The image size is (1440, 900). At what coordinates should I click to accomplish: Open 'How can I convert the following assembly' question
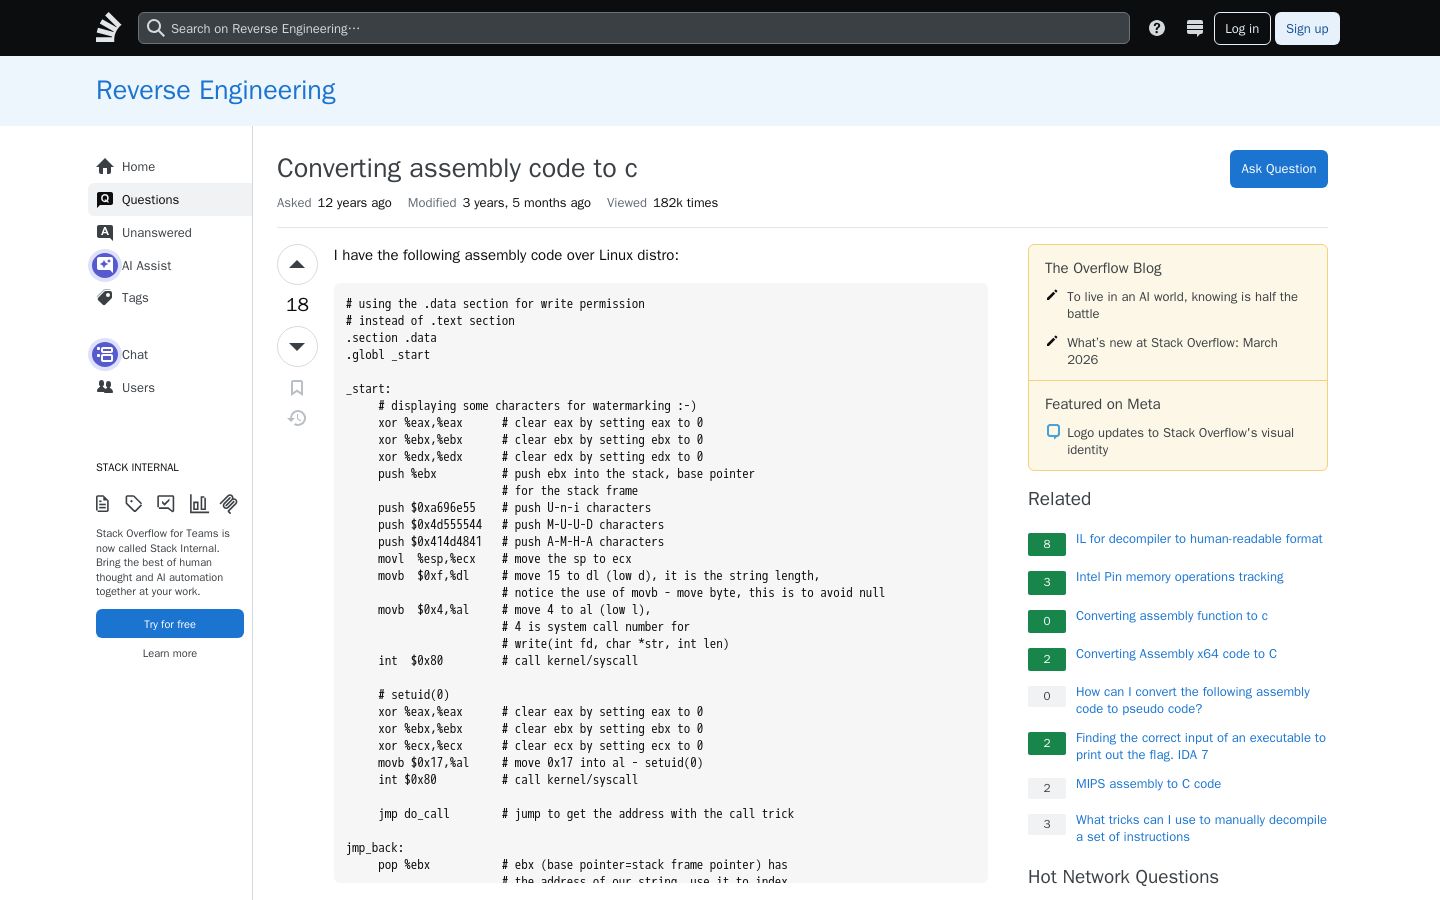pyautogui.click(x=1193, y=700)
